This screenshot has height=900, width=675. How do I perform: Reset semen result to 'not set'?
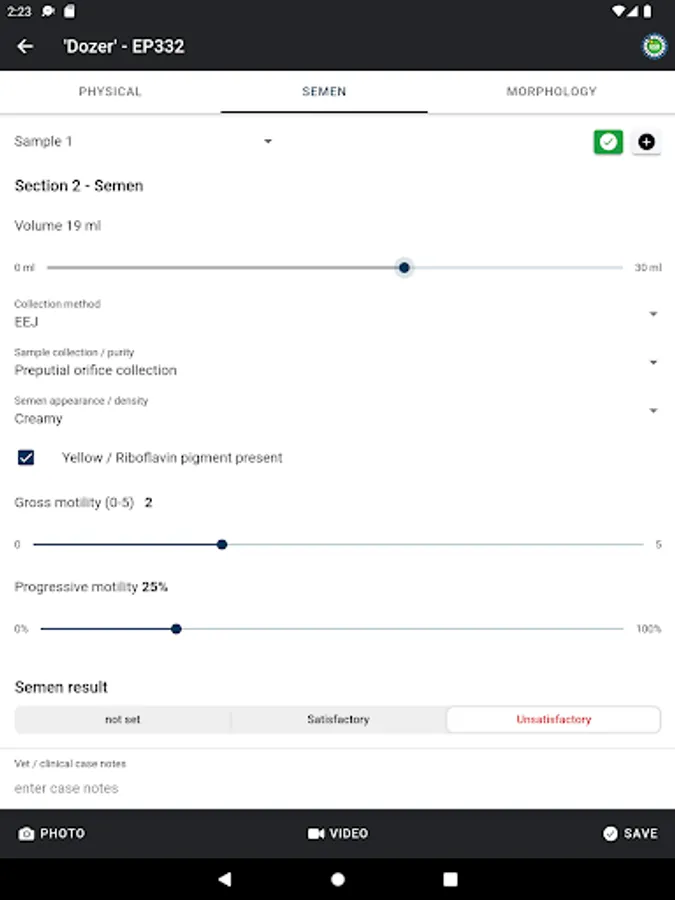click(122, 719)
